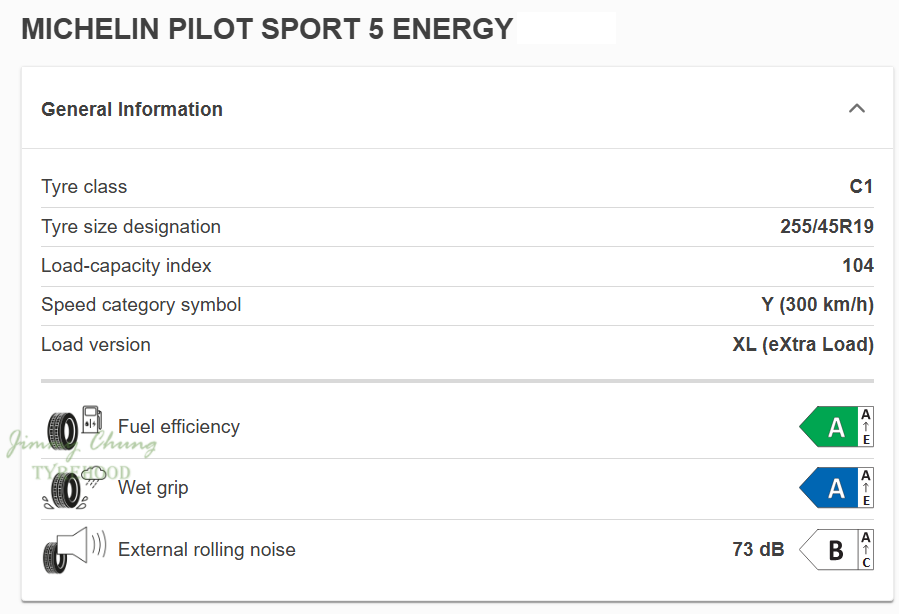Click the wet grip A-to-E scale indicator
This screenshot has height=614, width=899.
pos(866,488)
